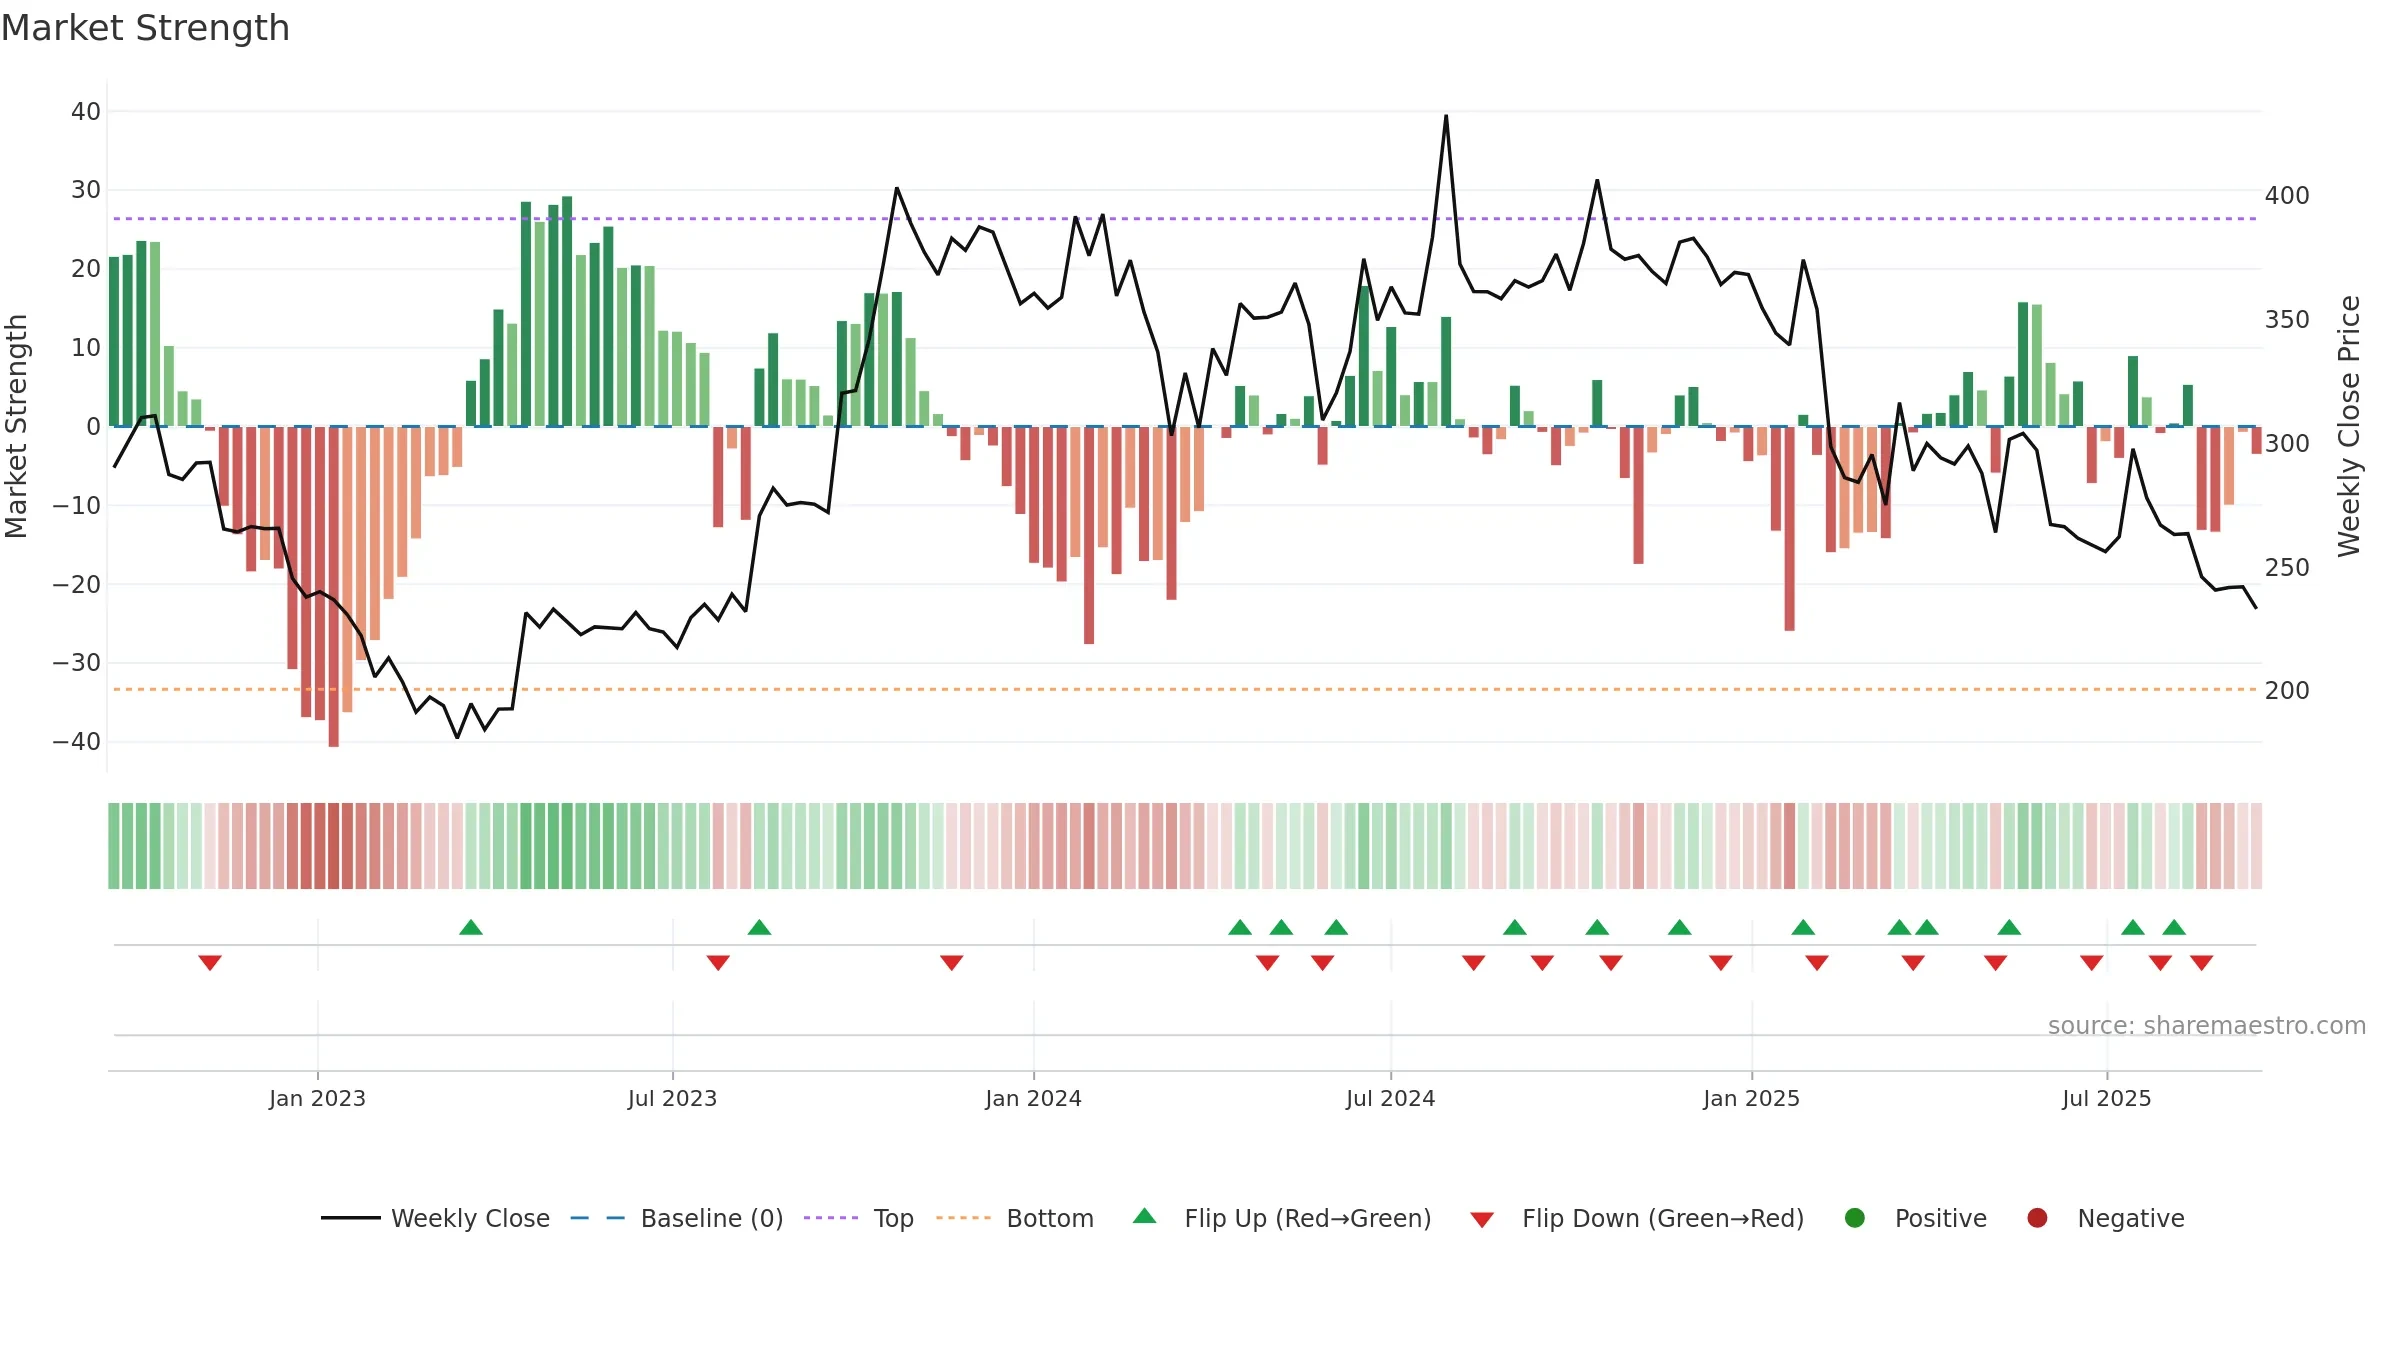Click the Jan 2025 axis label

pos(1751,1098)
